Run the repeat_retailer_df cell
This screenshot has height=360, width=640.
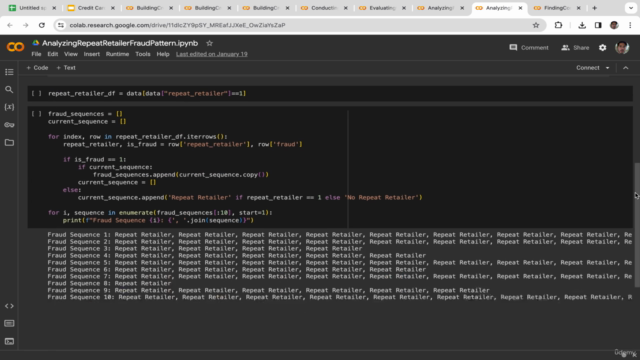[x=36, y=93]
